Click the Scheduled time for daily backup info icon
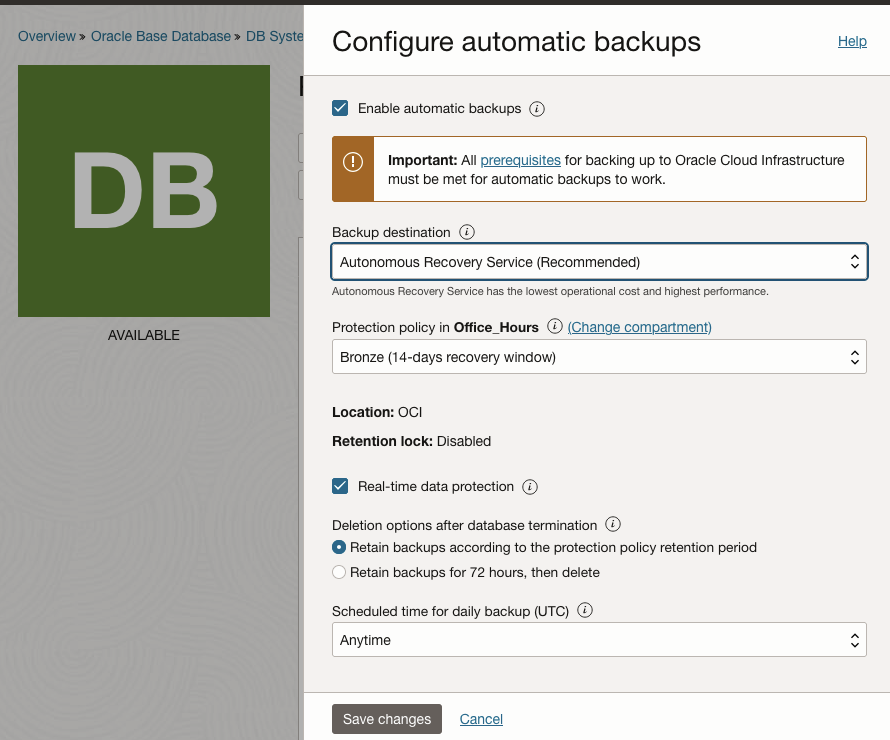Image resolution: width=890 pixels, height=740 pixels. pos(585,610)
